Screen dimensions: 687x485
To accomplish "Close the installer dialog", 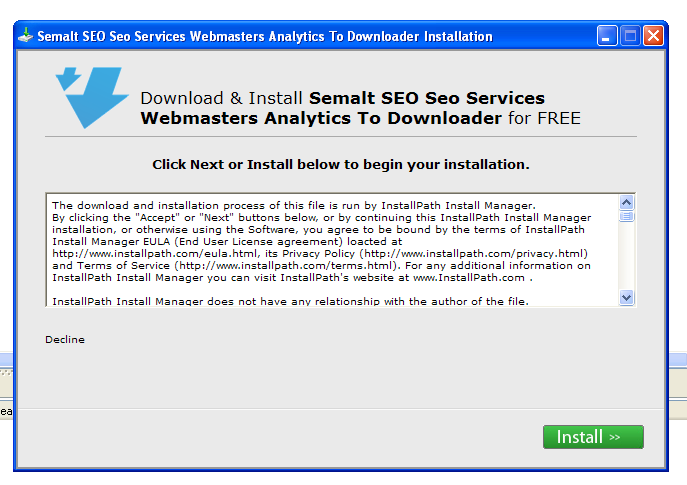I will [x=653, y=36].
